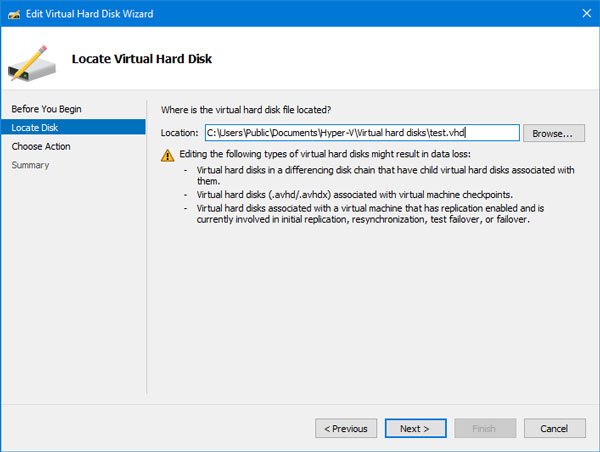Open the Browse... file dialog

click(554, 133)
